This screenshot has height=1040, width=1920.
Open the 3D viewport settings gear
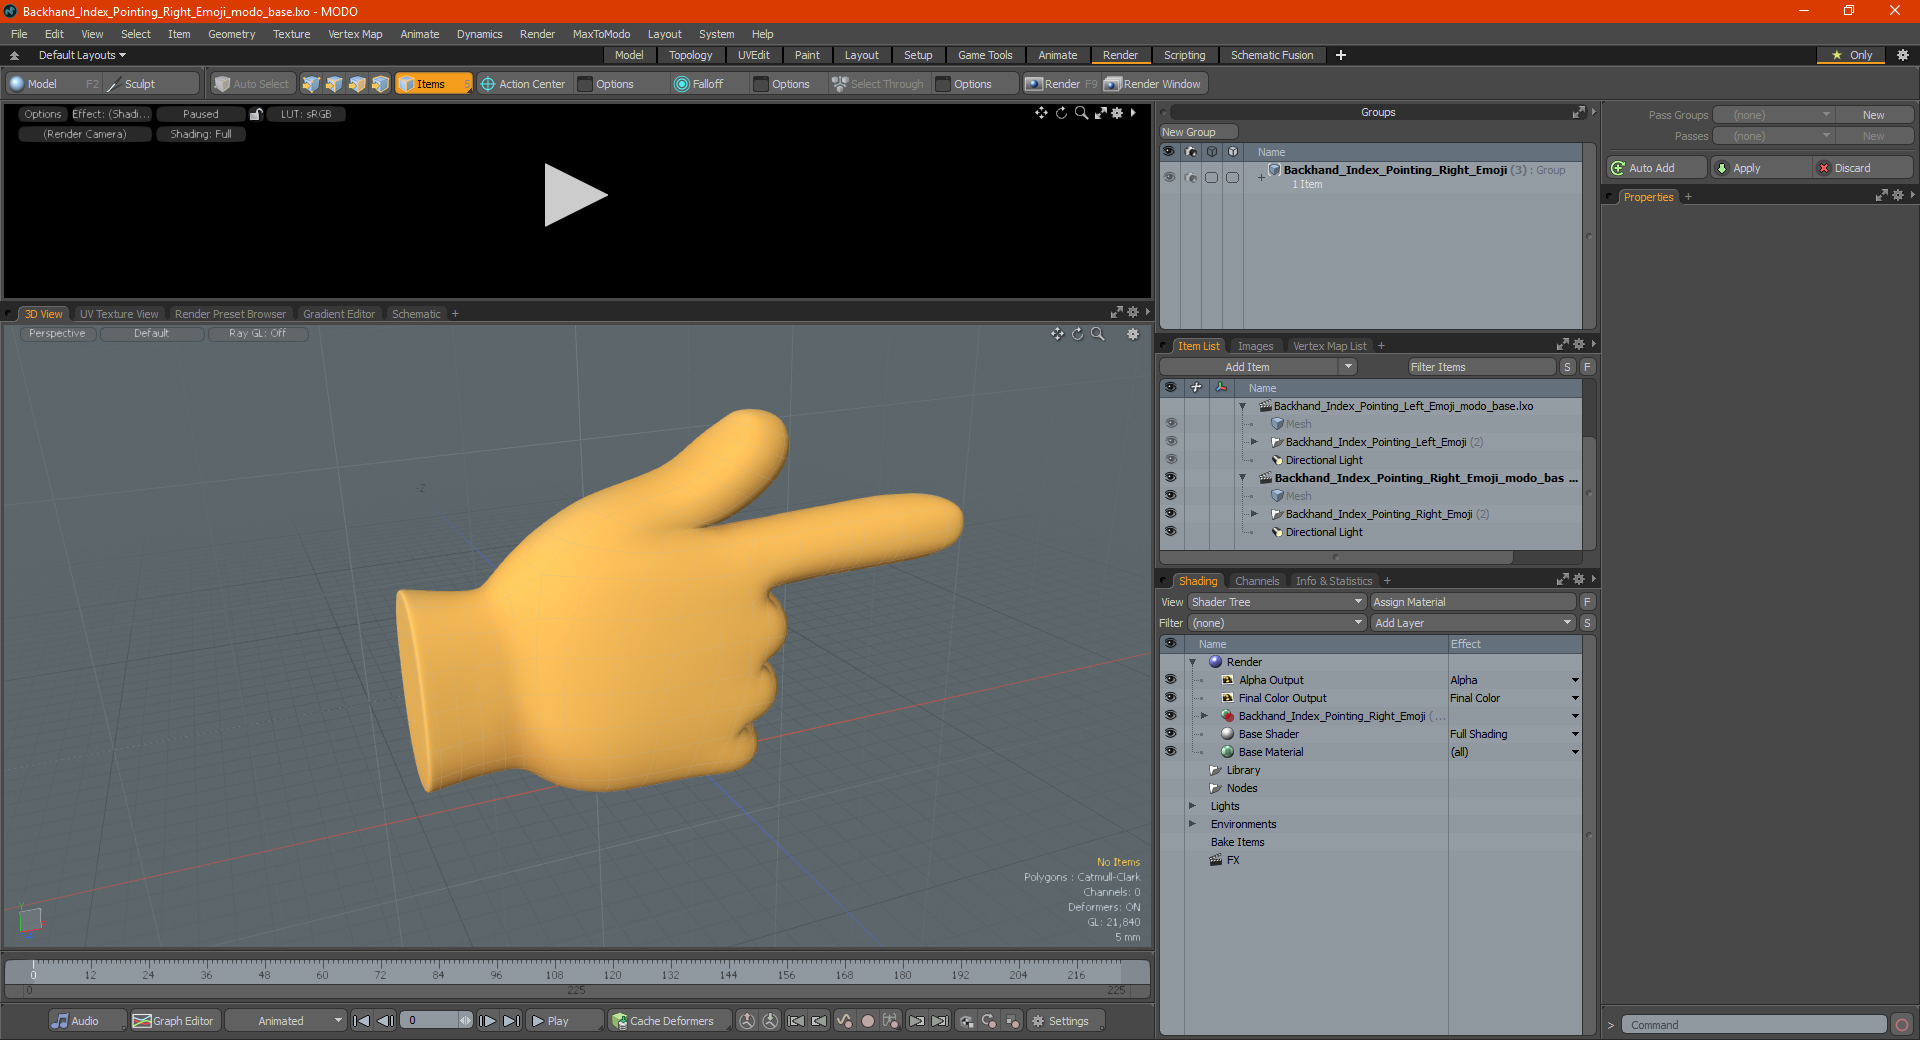tap(1133, 334)
